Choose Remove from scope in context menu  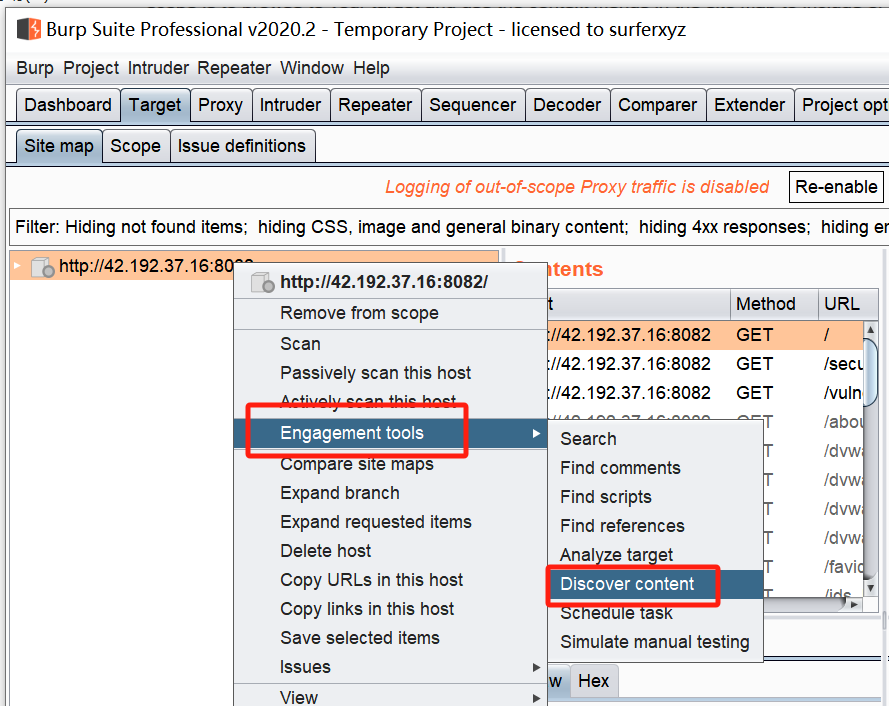tap(390, 313)
